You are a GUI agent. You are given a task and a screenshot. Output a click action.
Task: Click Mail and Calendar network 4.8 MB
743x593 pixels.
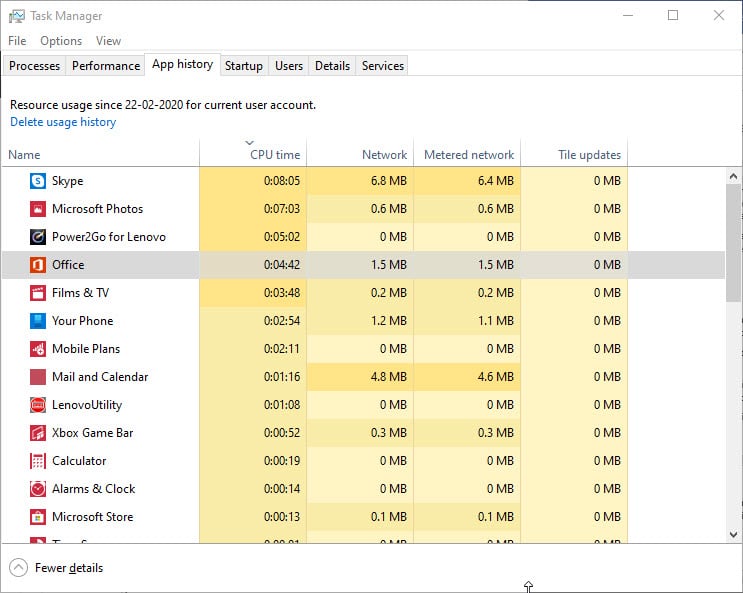coord(389,377)
